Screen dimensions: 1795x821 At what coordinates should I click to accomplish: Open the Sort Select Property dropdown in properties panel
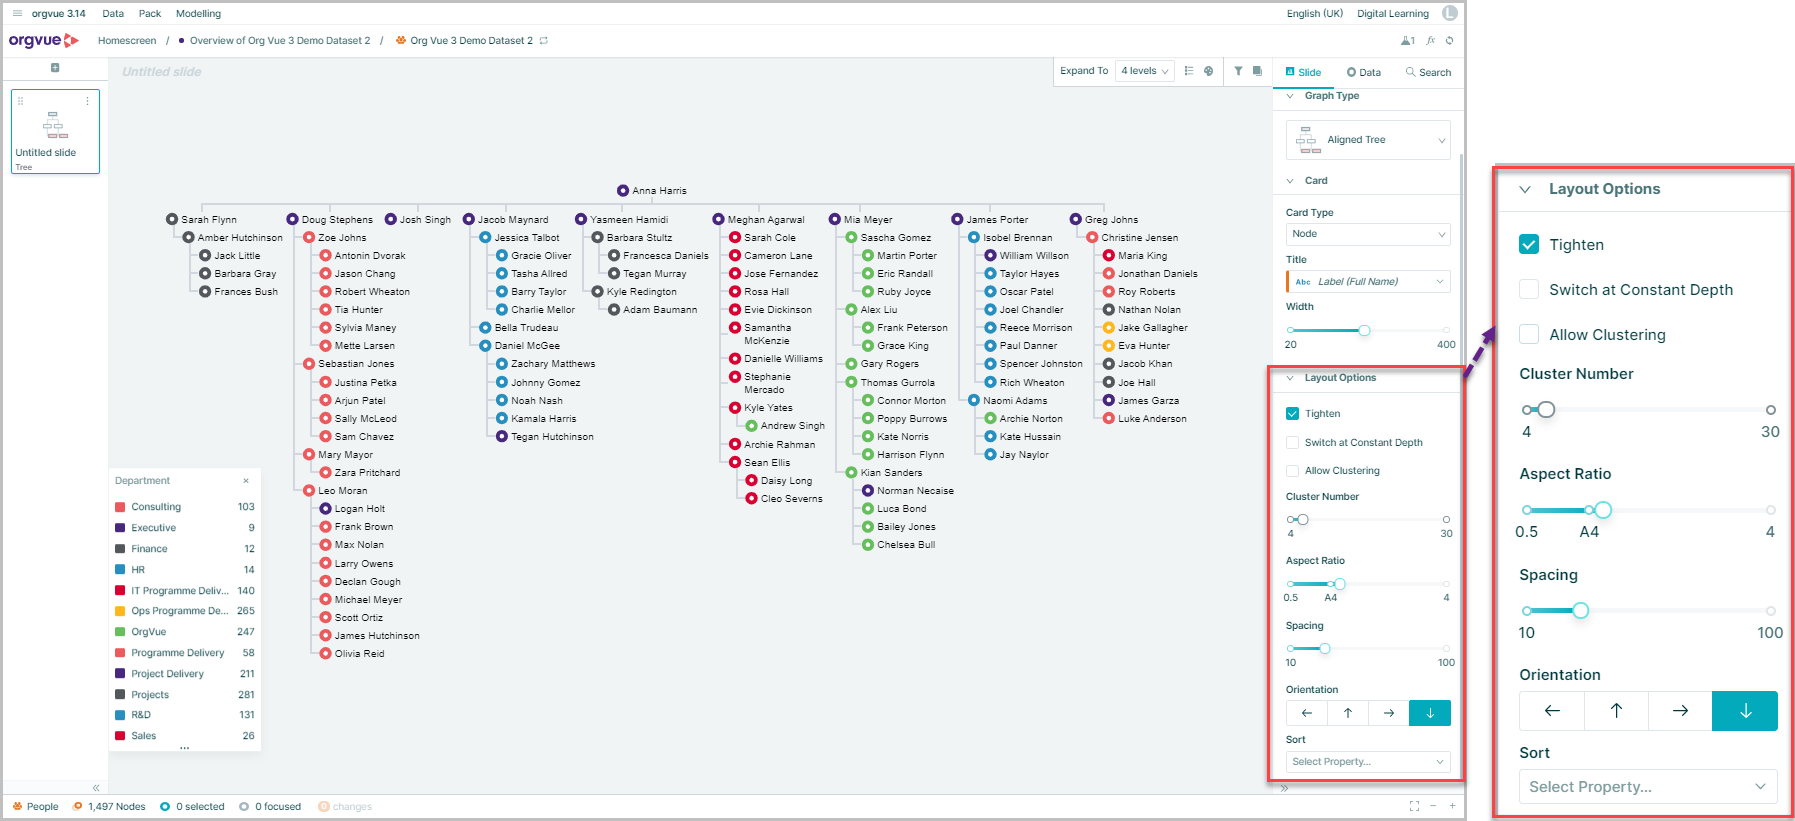(x=1368, y=762)
